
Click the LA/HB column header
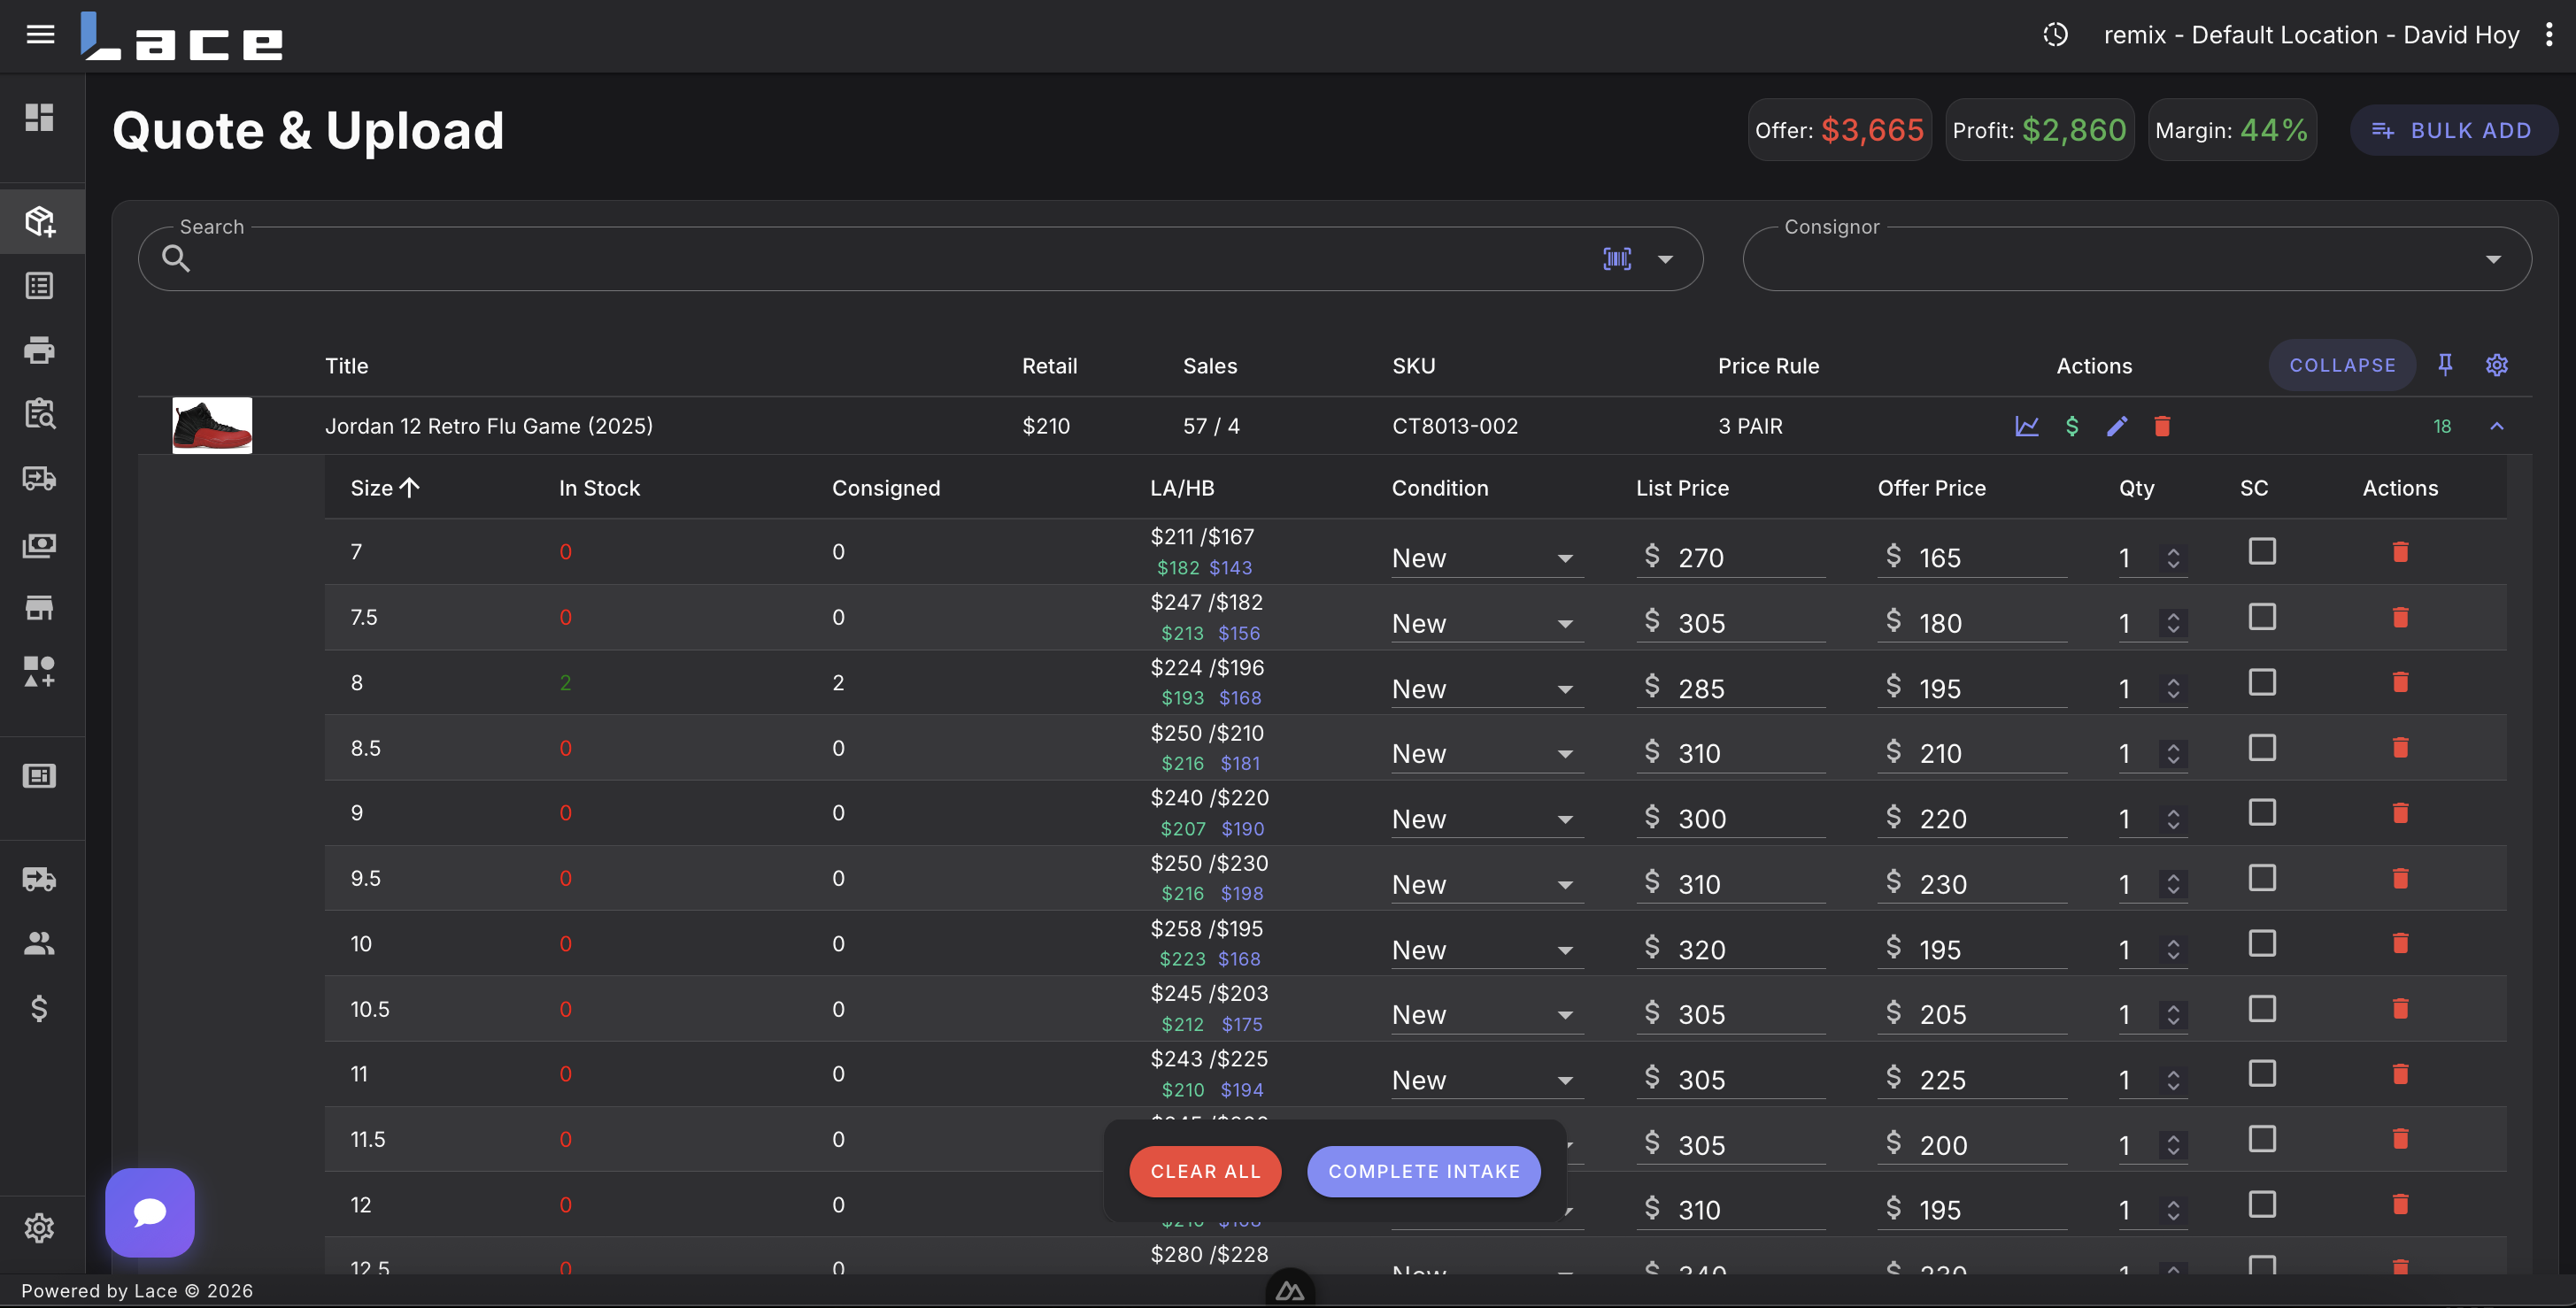tap(1182, 488)
